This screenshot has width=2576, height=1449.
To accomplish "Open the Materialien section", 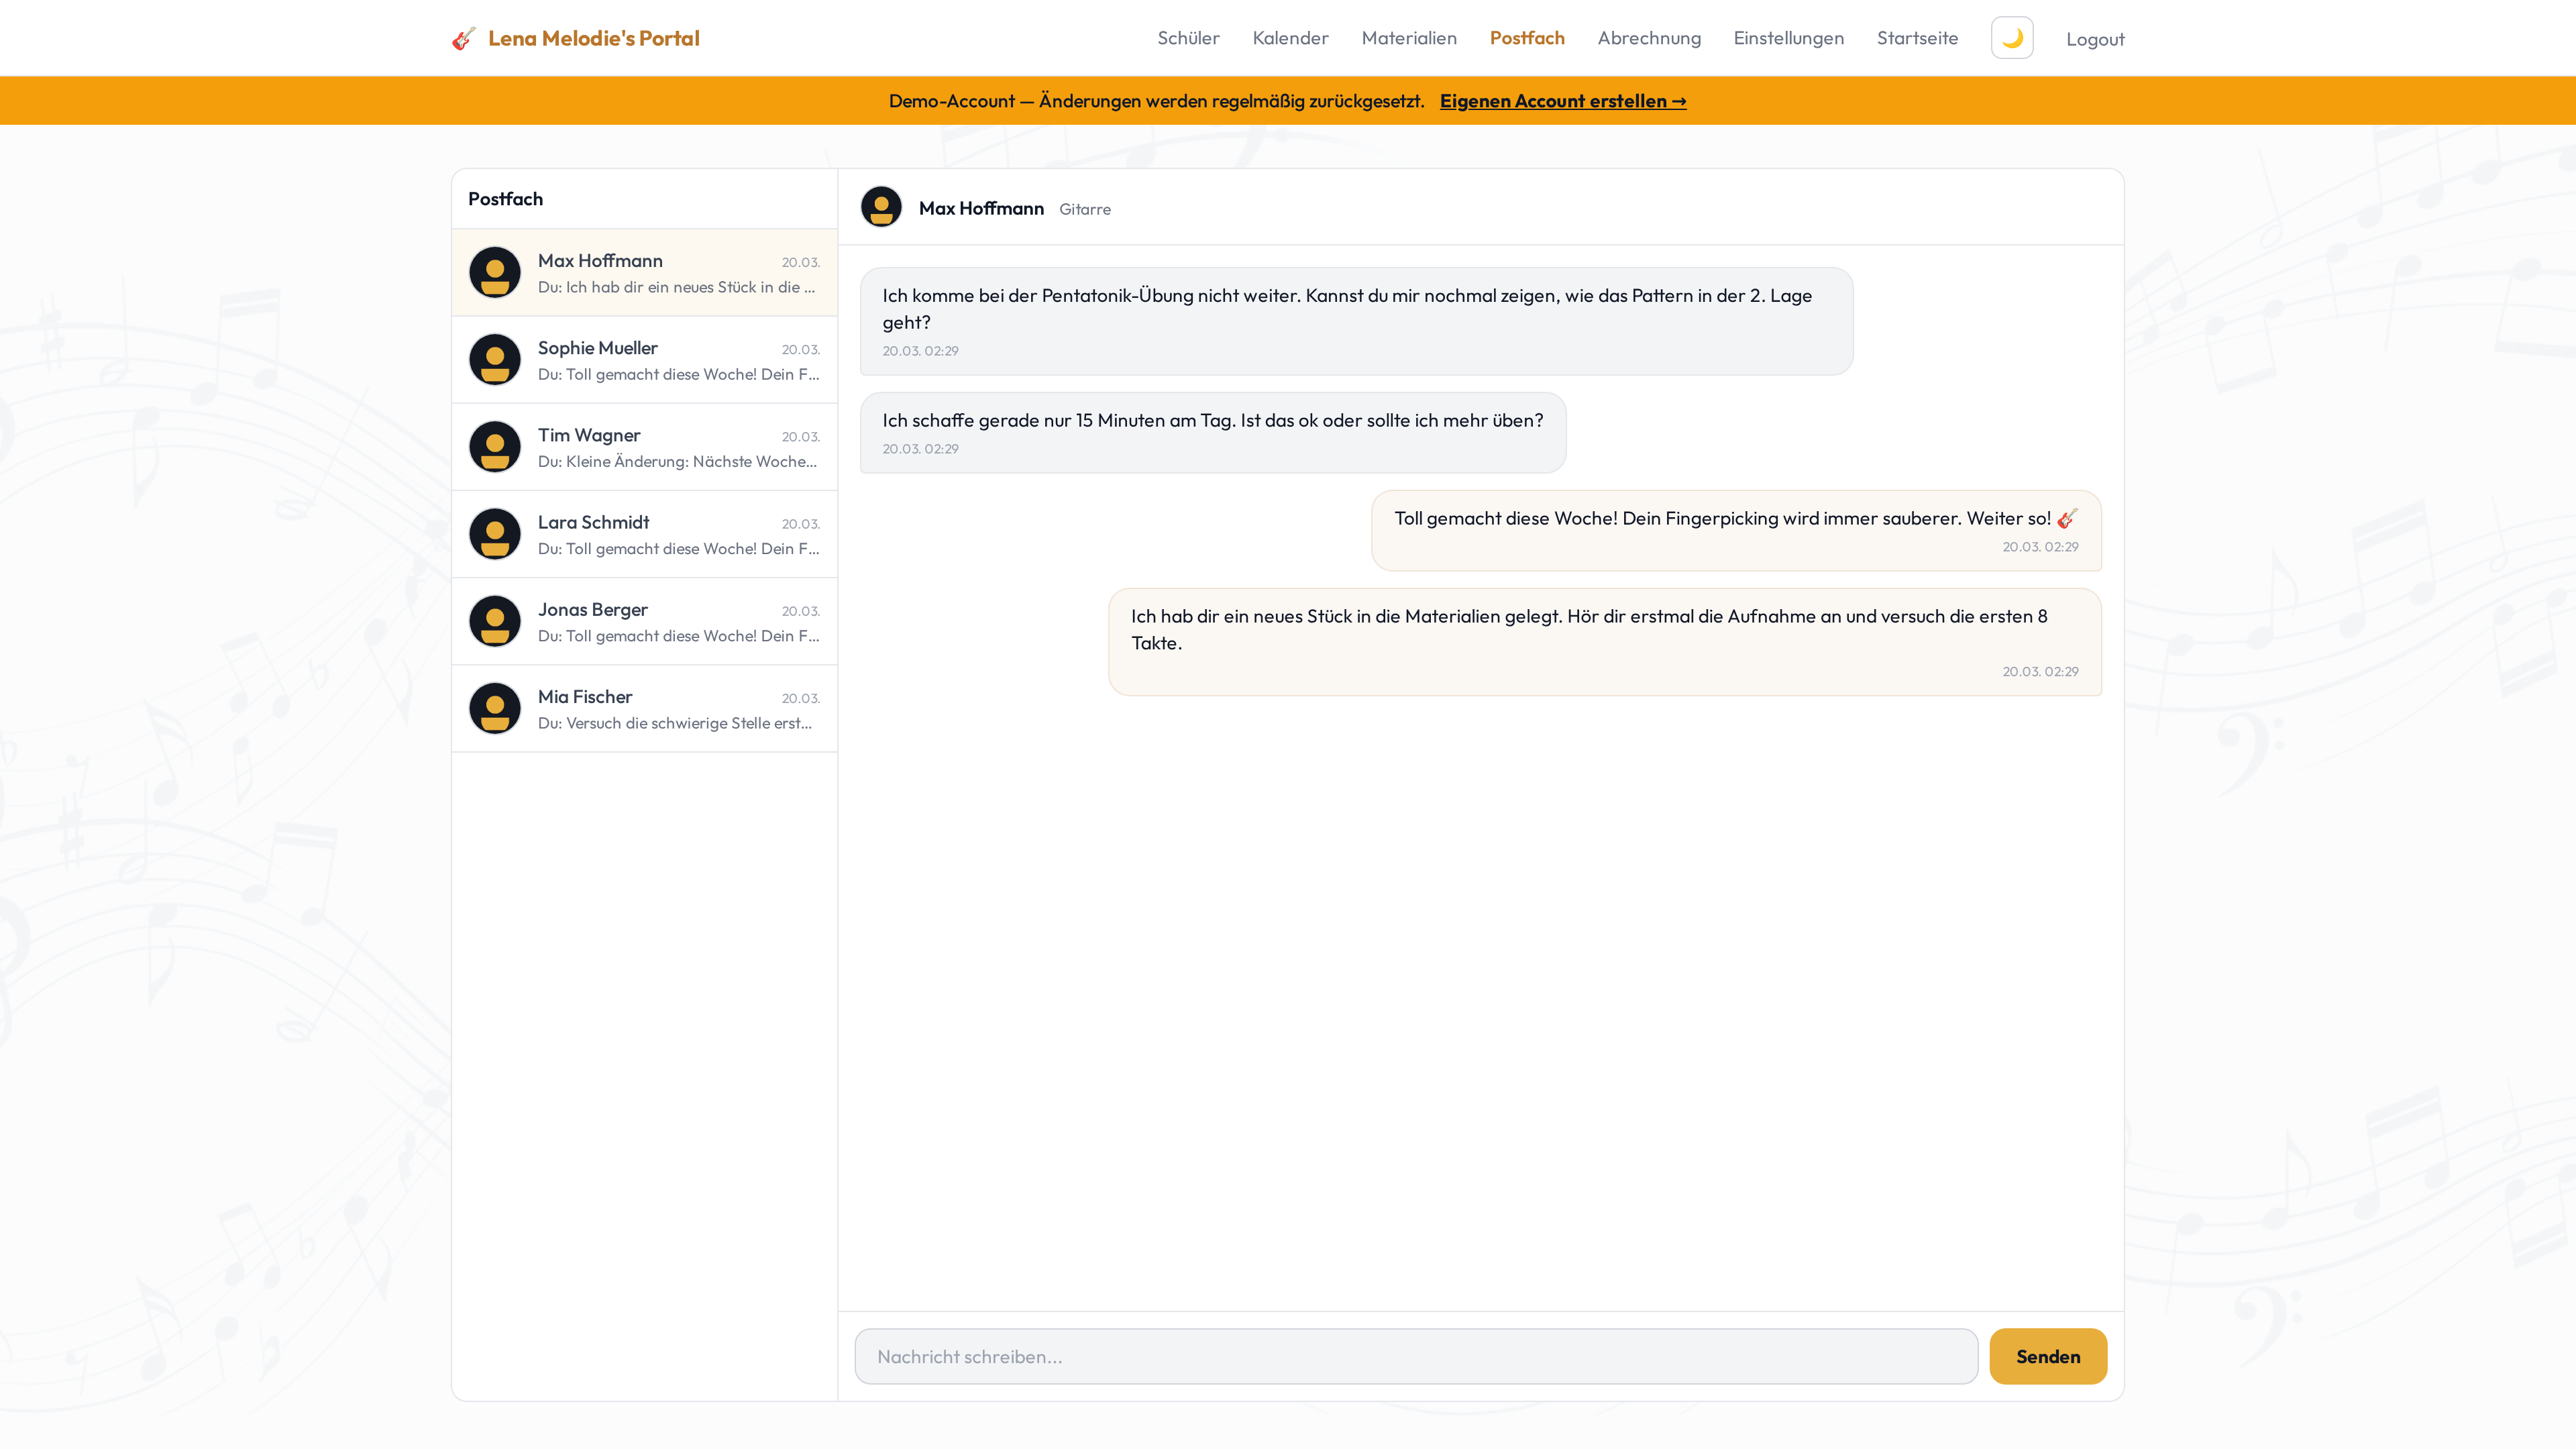I will pos(1408,38).
